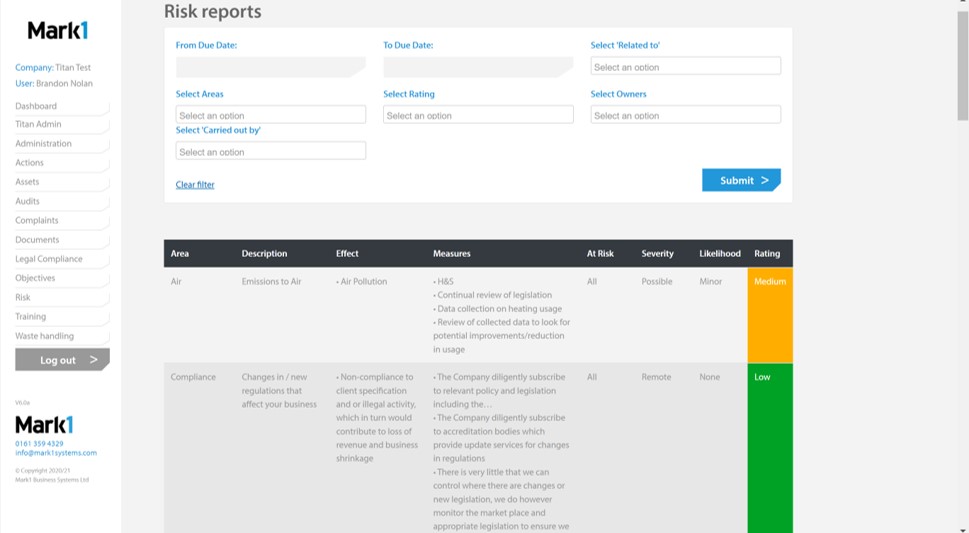
Task: Go to the Risk section in sidebar
Action: [23, 297]
